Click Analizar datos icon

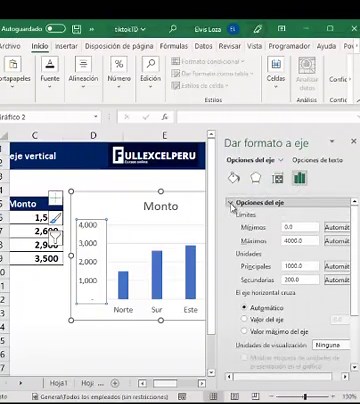[x=307, y=74]
